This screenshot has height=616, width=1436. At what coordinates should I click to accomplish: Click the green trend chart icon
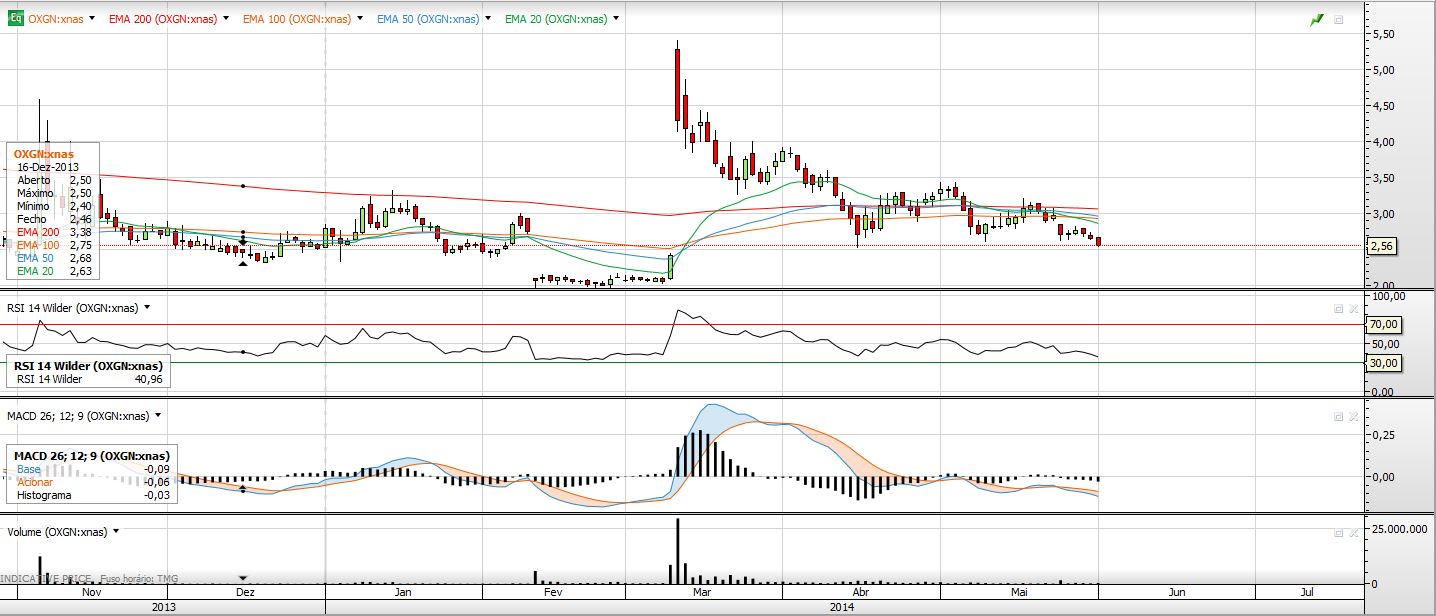[x=1317, y=20]
